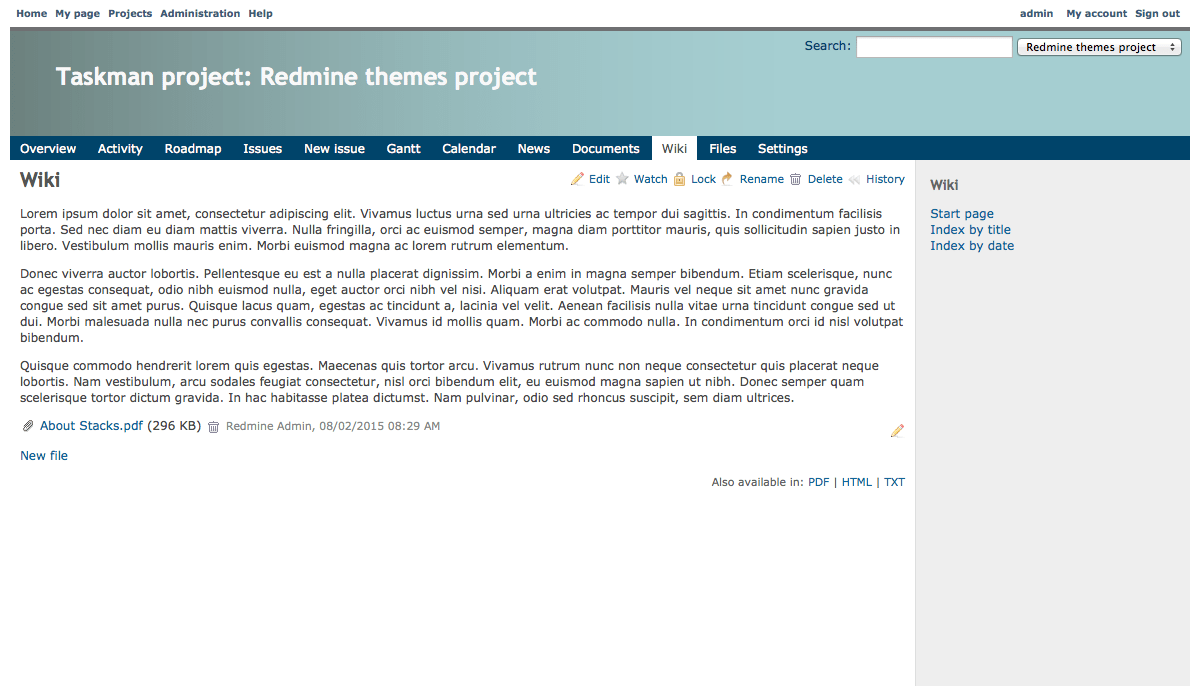Viewport: 1200px width, 686px height.
Task: Click the trash Delete icon in wiki toolbar
Action: coord(796,179)
